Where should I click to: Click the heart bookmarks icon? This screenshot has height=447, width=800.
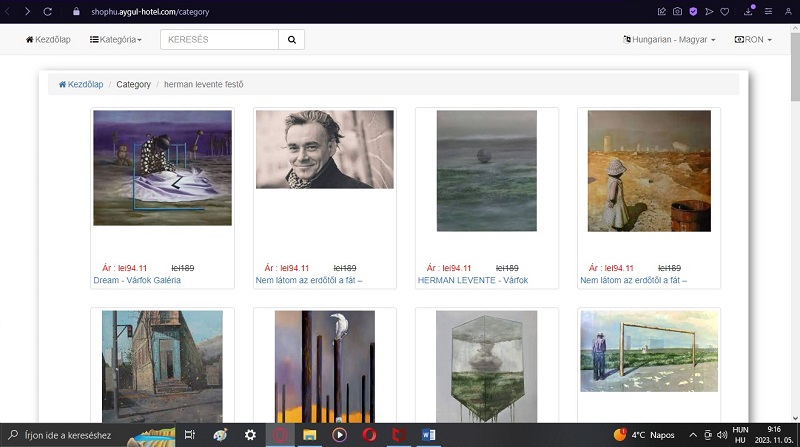724,11
